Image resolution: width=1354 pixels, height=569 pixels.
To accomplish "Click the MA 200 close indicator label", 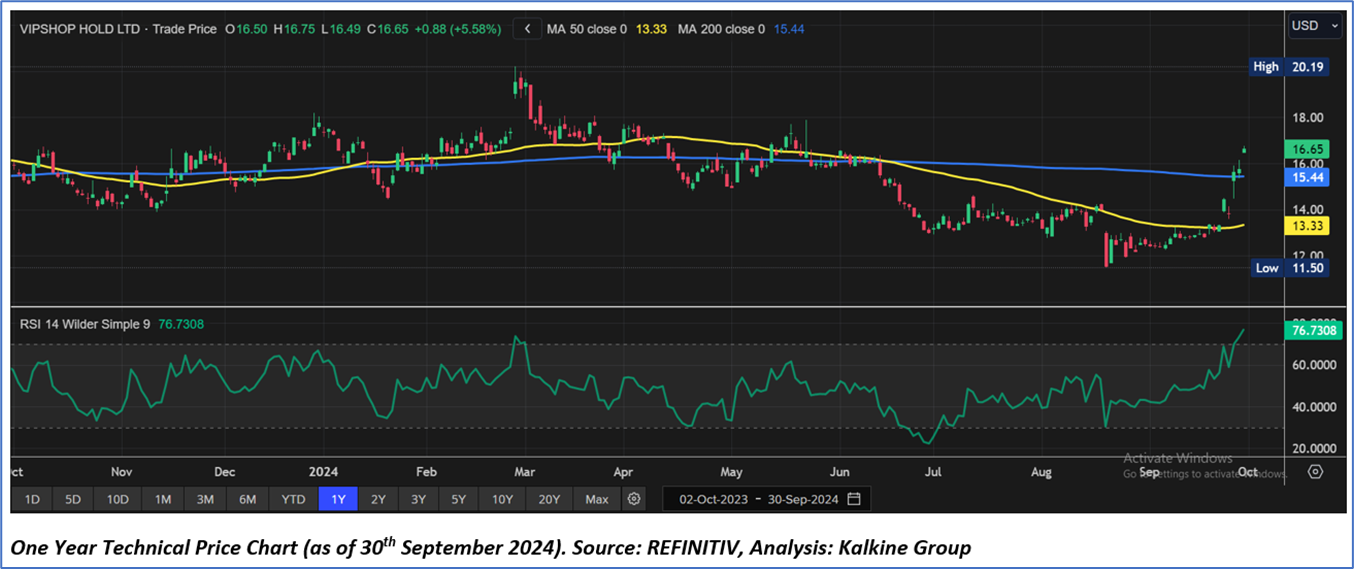I will coord(722,29).
